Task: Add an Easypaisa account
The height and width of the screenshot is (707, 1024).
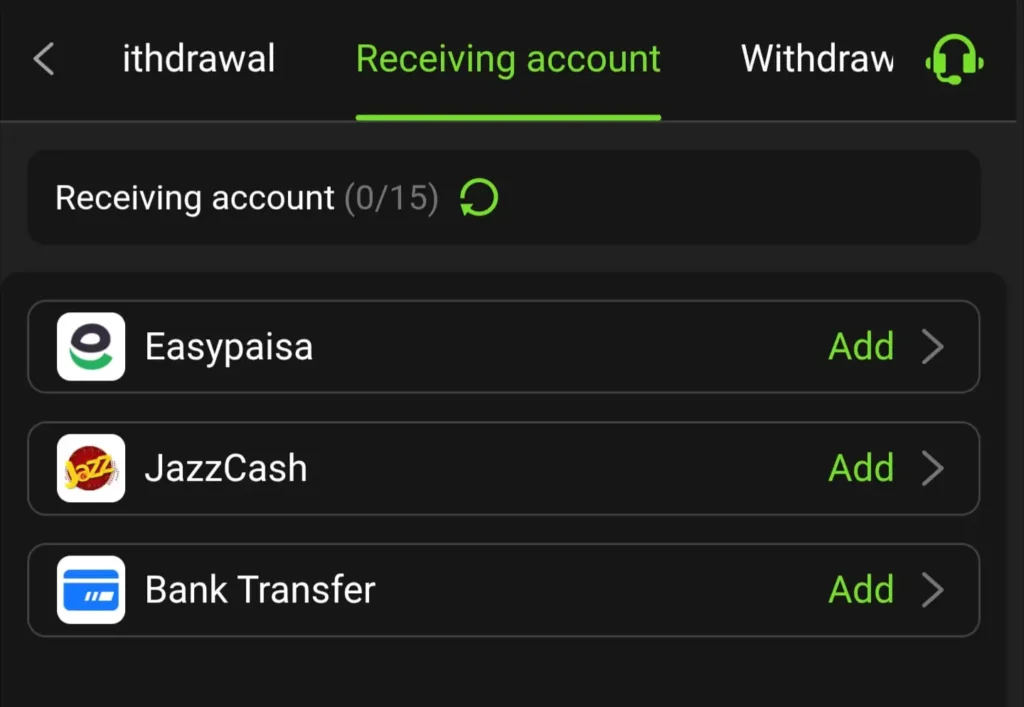Action: [861, 347]
